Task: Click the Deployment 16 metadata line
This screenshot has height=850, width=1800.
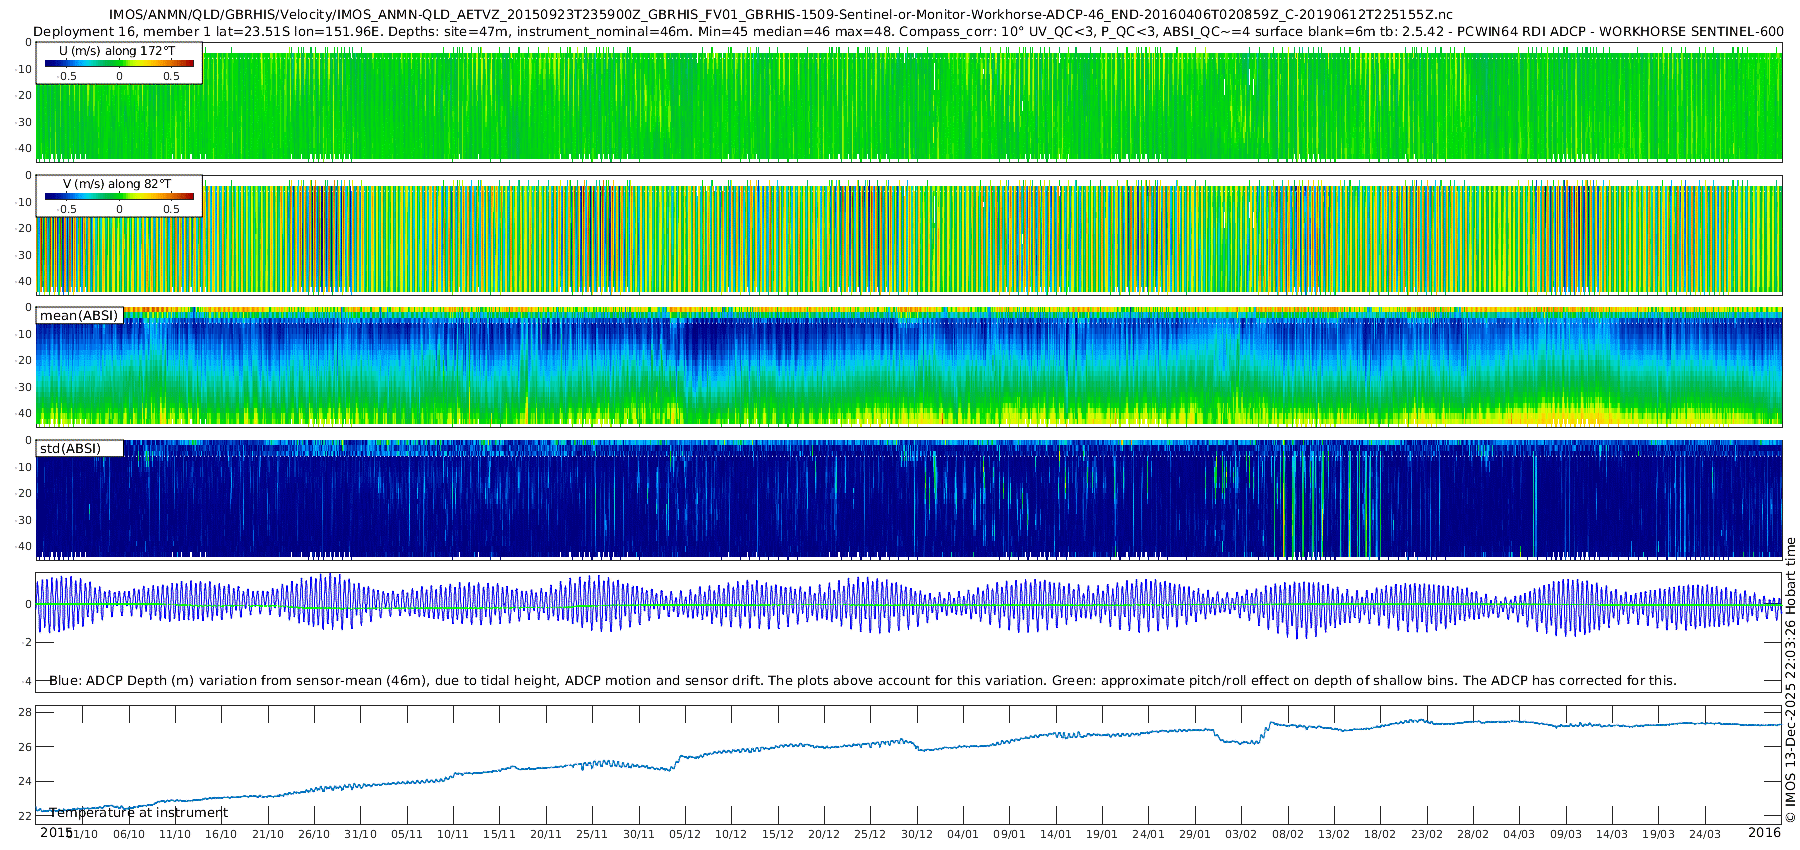Action: point(908,32)
